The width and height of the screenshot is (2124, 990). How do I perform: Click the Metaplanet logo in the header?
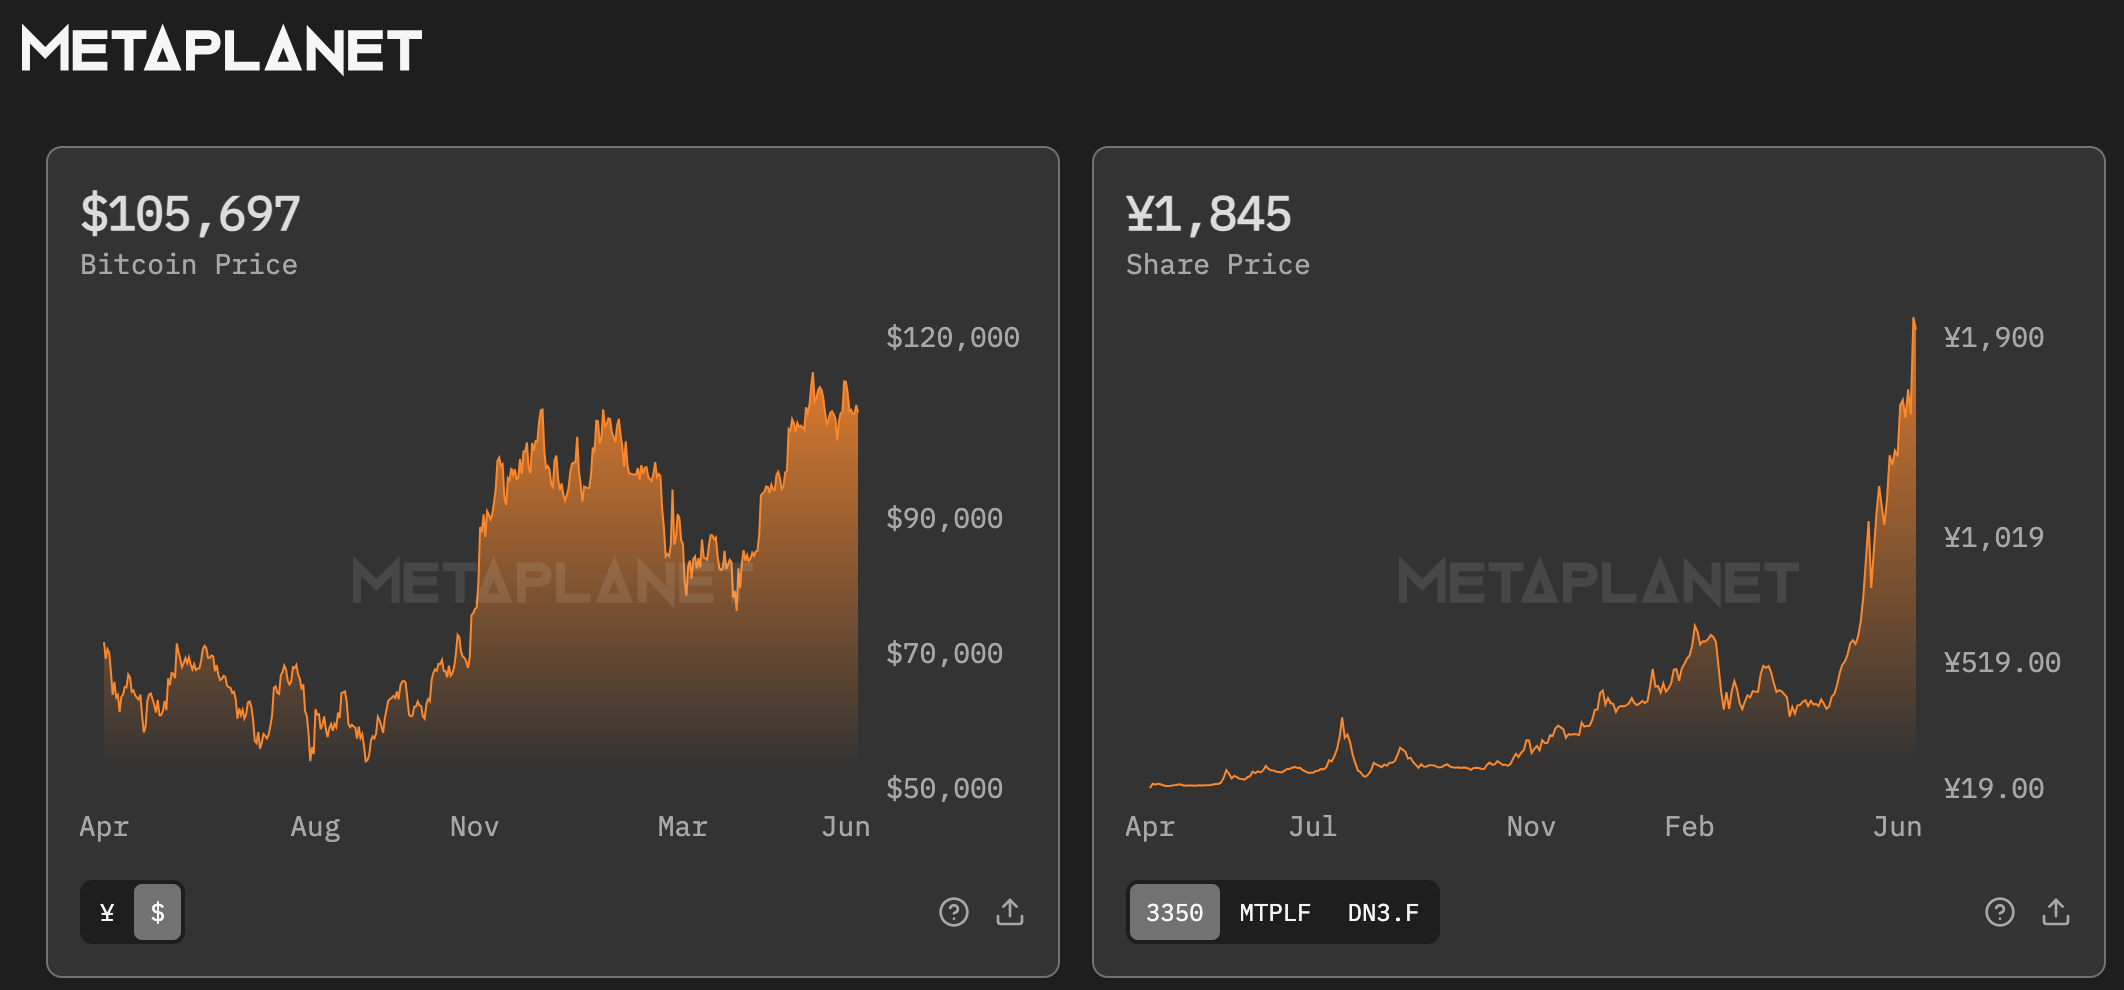click(221, 50)
